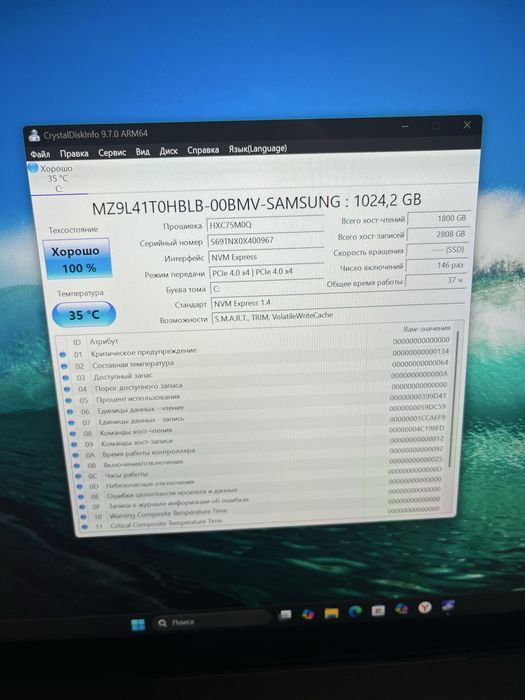This screenshot has width=525, height=700.
Task: Close the CrystalDiskInfo window
Action: pyautogui.click(x=467, y=125)
